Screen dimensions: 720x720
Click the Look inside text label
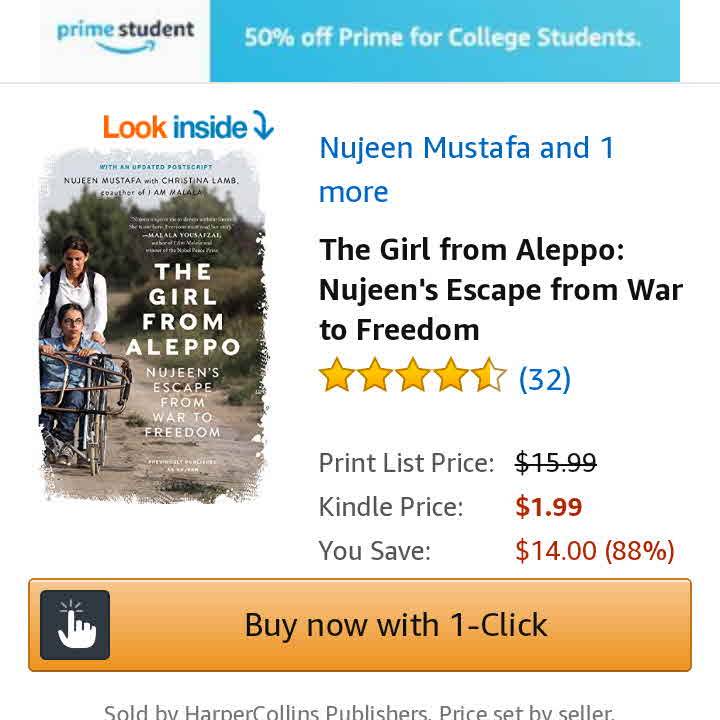click(x=174, y=127)
